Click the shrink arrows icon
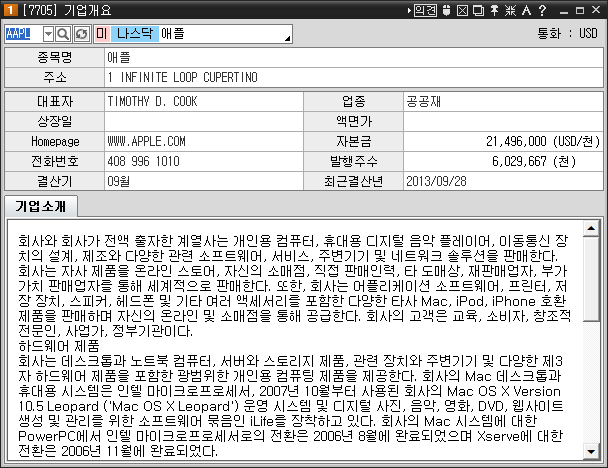This screenshot has width=608, height=468. [x=510, y=10]
